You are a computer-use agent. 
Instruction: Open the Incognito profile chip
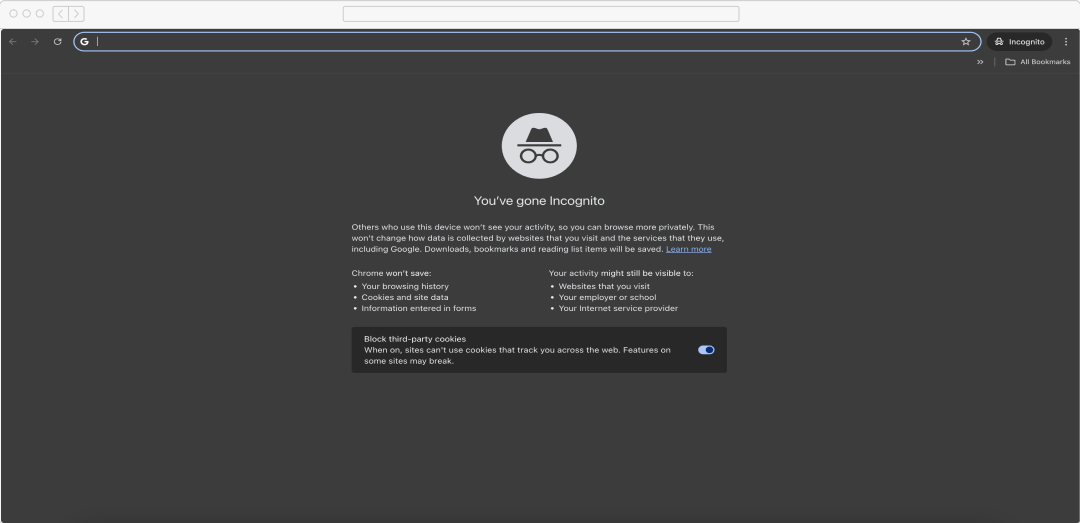click(x=1019, y=41)
